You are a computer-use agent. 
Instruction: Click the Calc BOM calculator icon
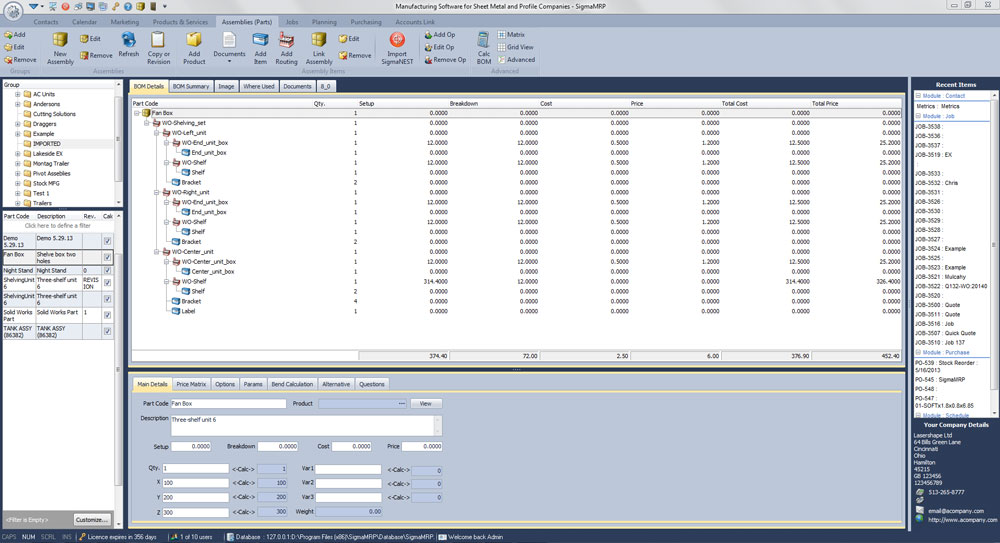coord(483,40)
